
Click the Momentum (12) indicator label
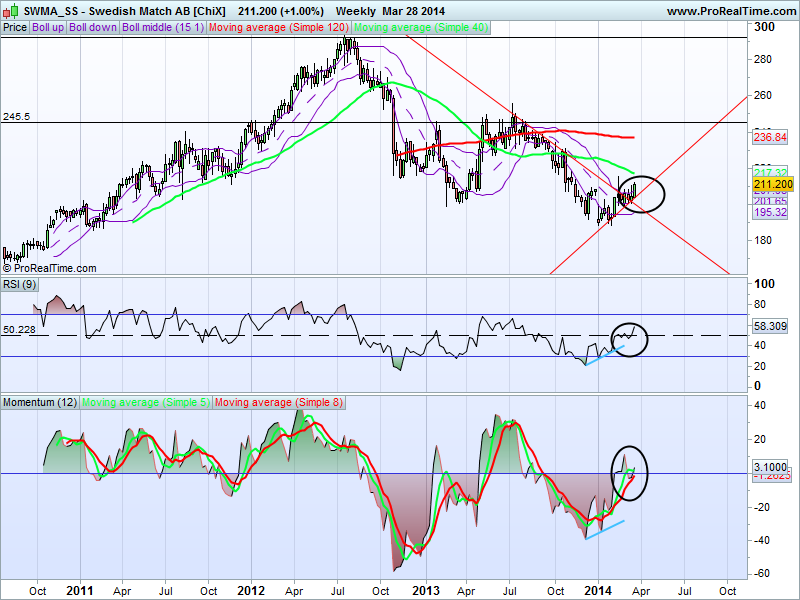click(x=40, y=403)
